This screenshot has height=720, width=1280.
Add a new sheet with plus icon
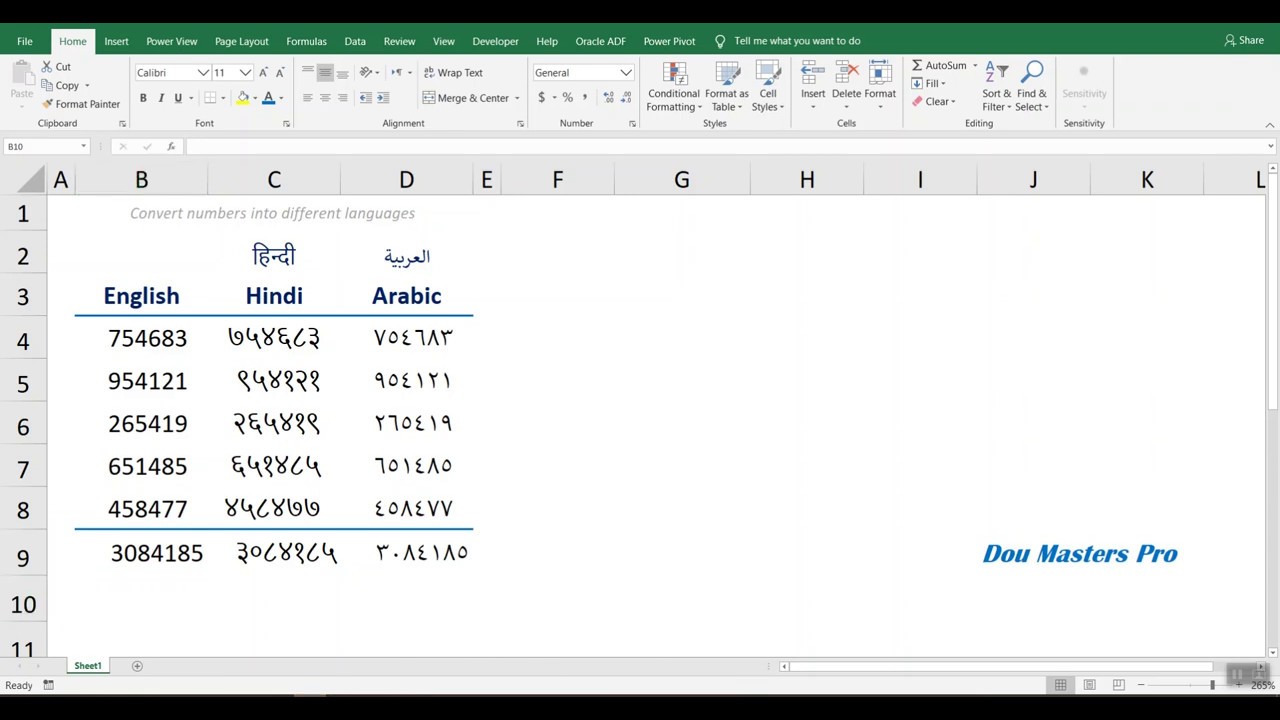click(137, 666)
